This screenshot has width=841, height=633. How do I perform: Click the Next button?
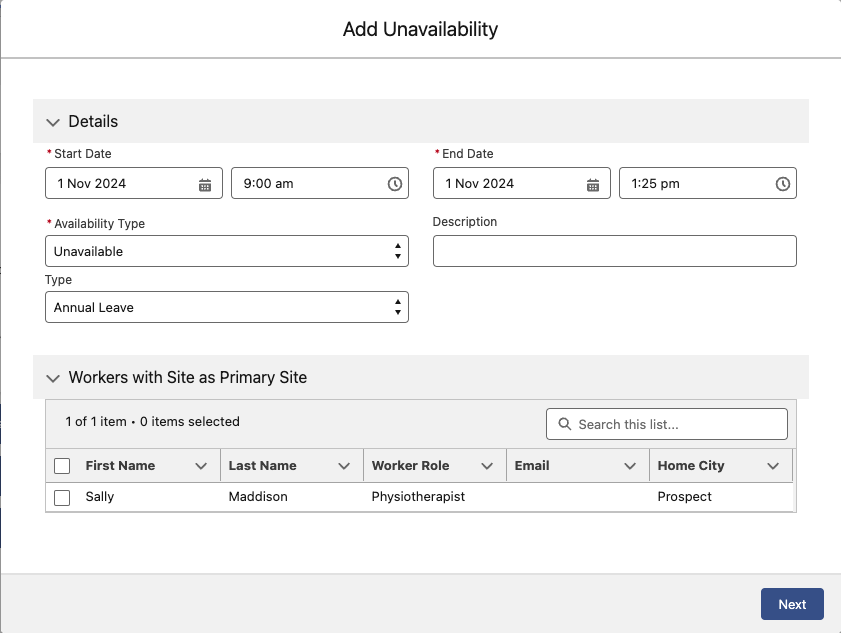tap(792, 604)
